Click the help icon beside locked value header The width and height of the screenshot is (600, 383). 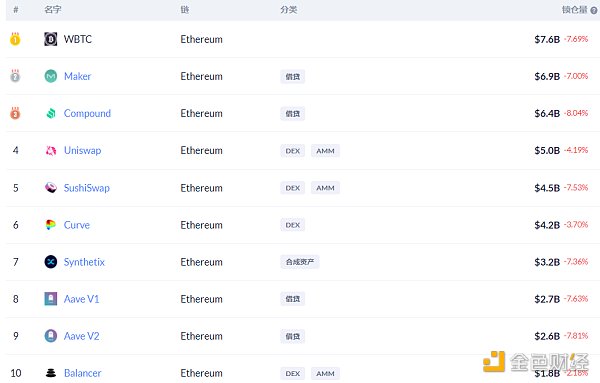coord(594,10)
